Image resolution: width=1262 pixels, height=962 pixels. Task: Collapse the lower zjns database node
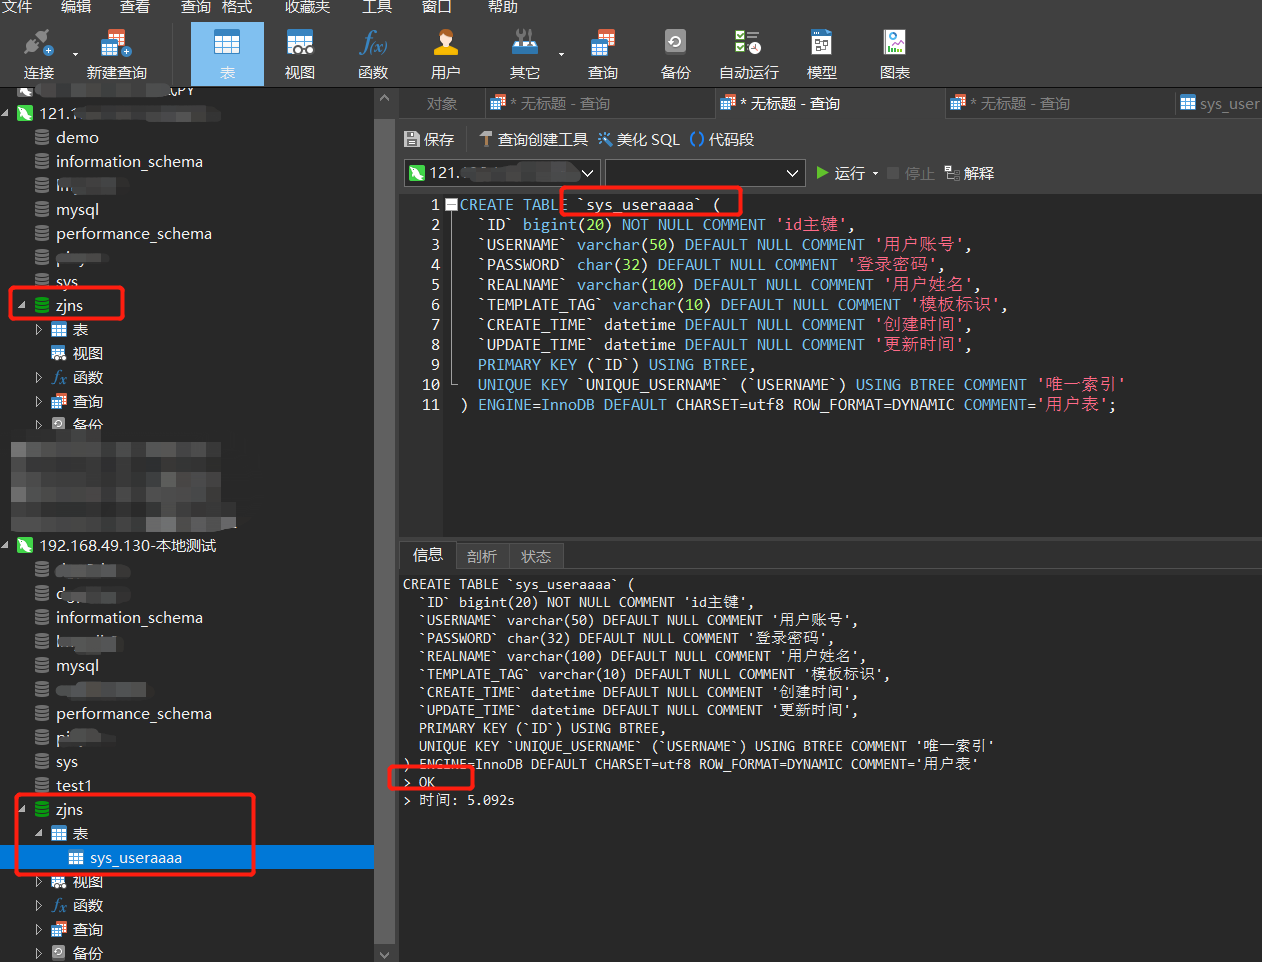[22, 809]
